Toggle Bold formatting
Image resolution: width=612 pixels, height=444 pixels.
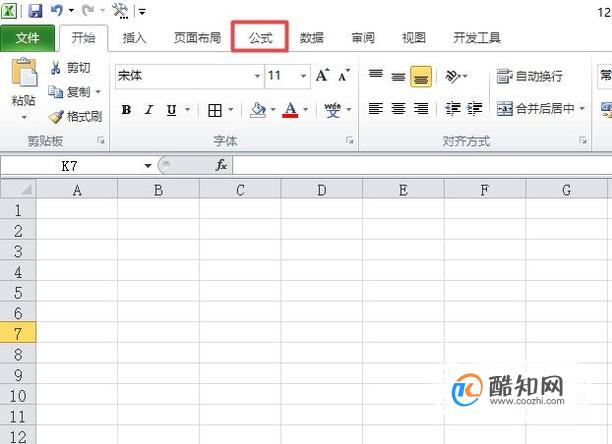tap(126, 110)
